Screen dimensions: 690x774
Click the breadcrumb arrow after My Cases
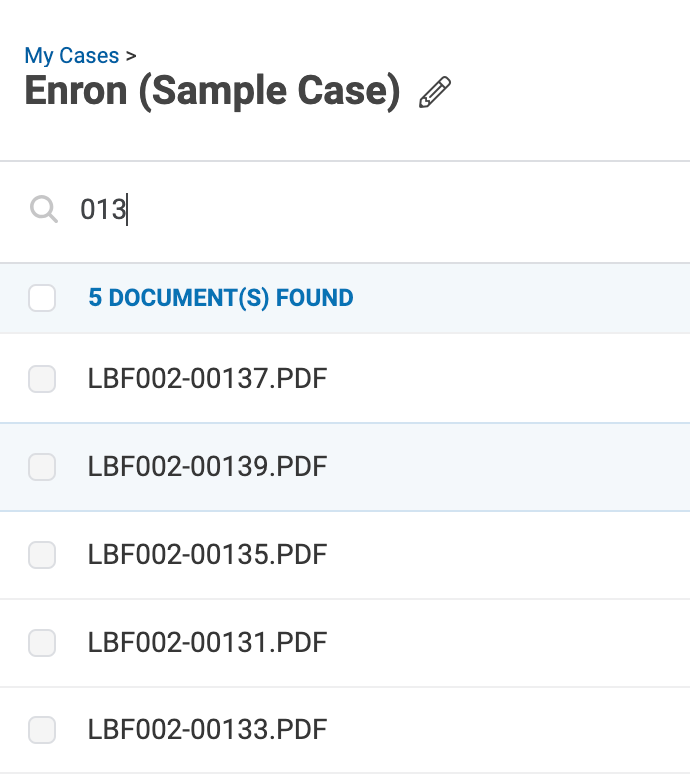point(131,56)
